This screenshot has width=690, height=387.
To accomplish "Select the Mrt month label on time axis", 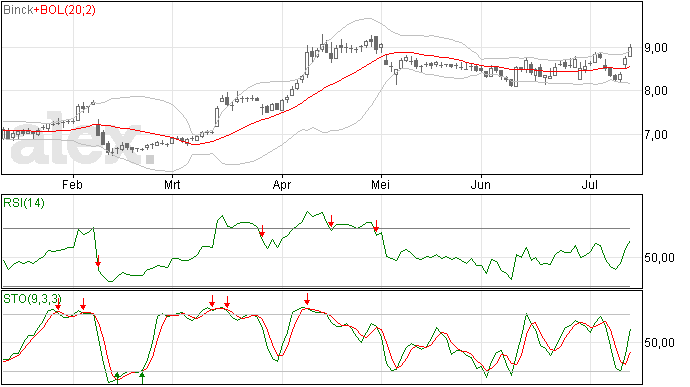I will [172, 184].
